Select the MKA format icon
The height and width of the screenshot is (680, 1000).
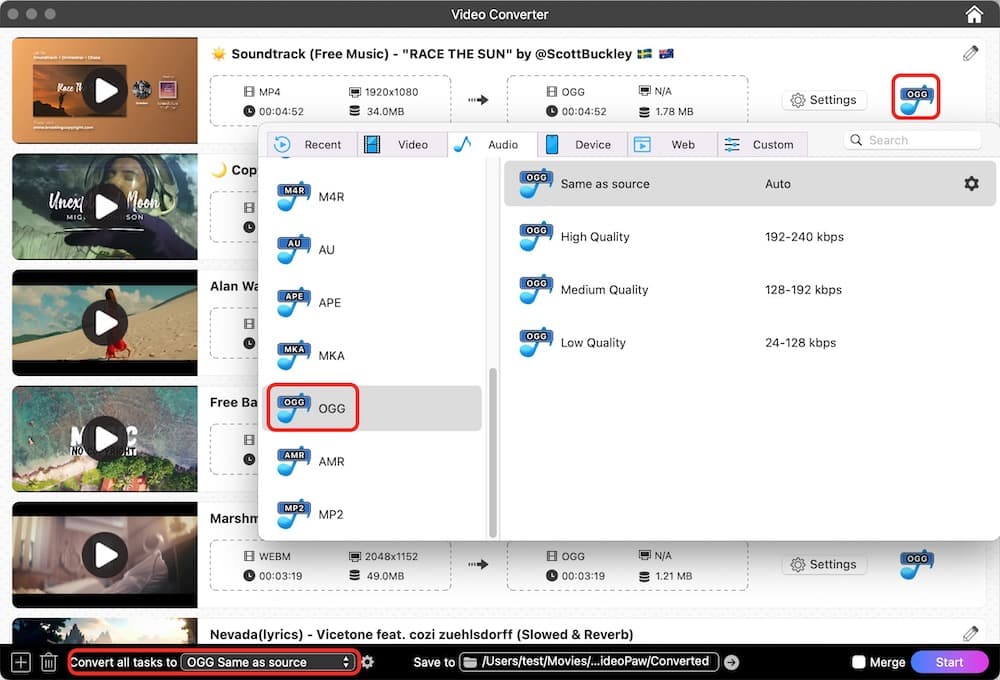[x=293, y=355]
